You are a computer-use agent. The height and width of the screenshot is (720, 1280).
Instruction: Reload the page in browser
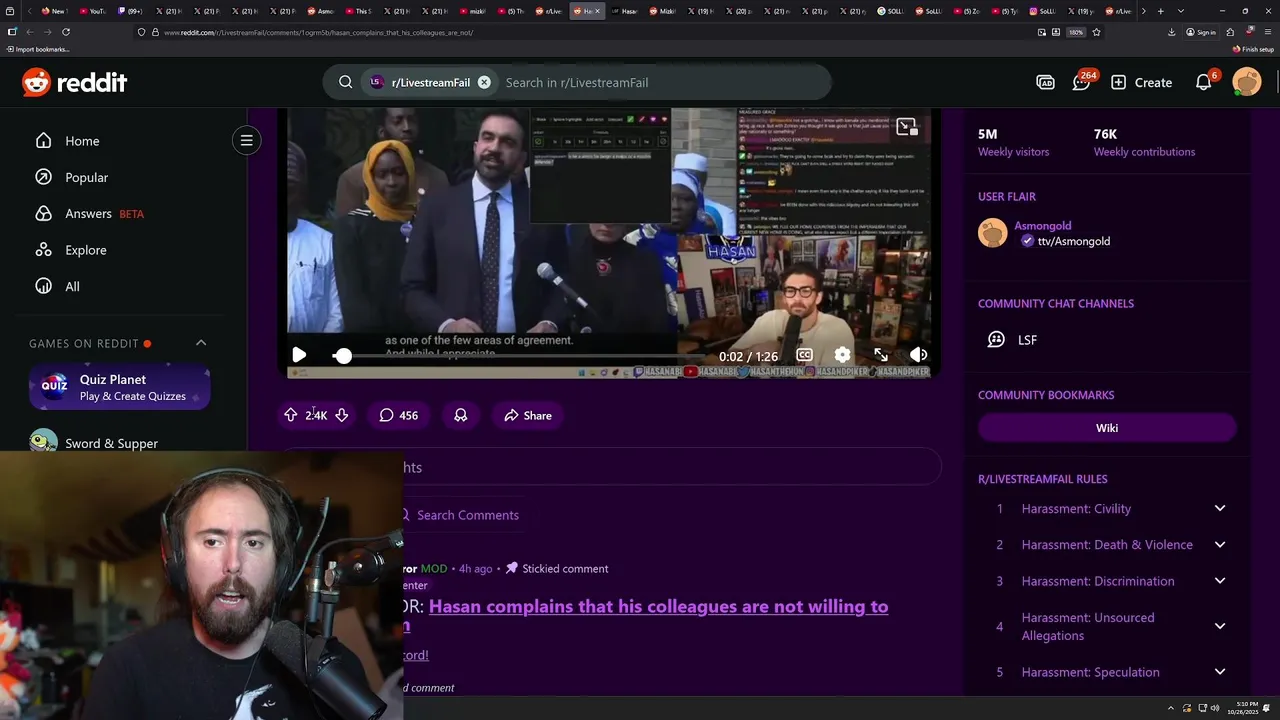[x=66, y=32]
